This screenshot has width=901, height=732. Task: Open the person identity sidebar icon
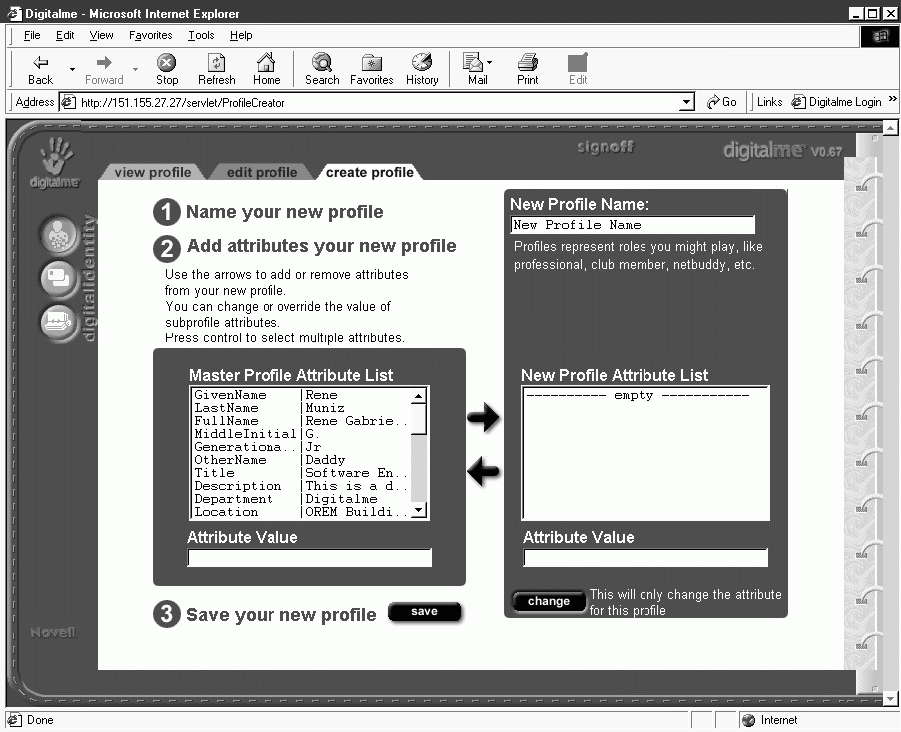tap(59, 235)
